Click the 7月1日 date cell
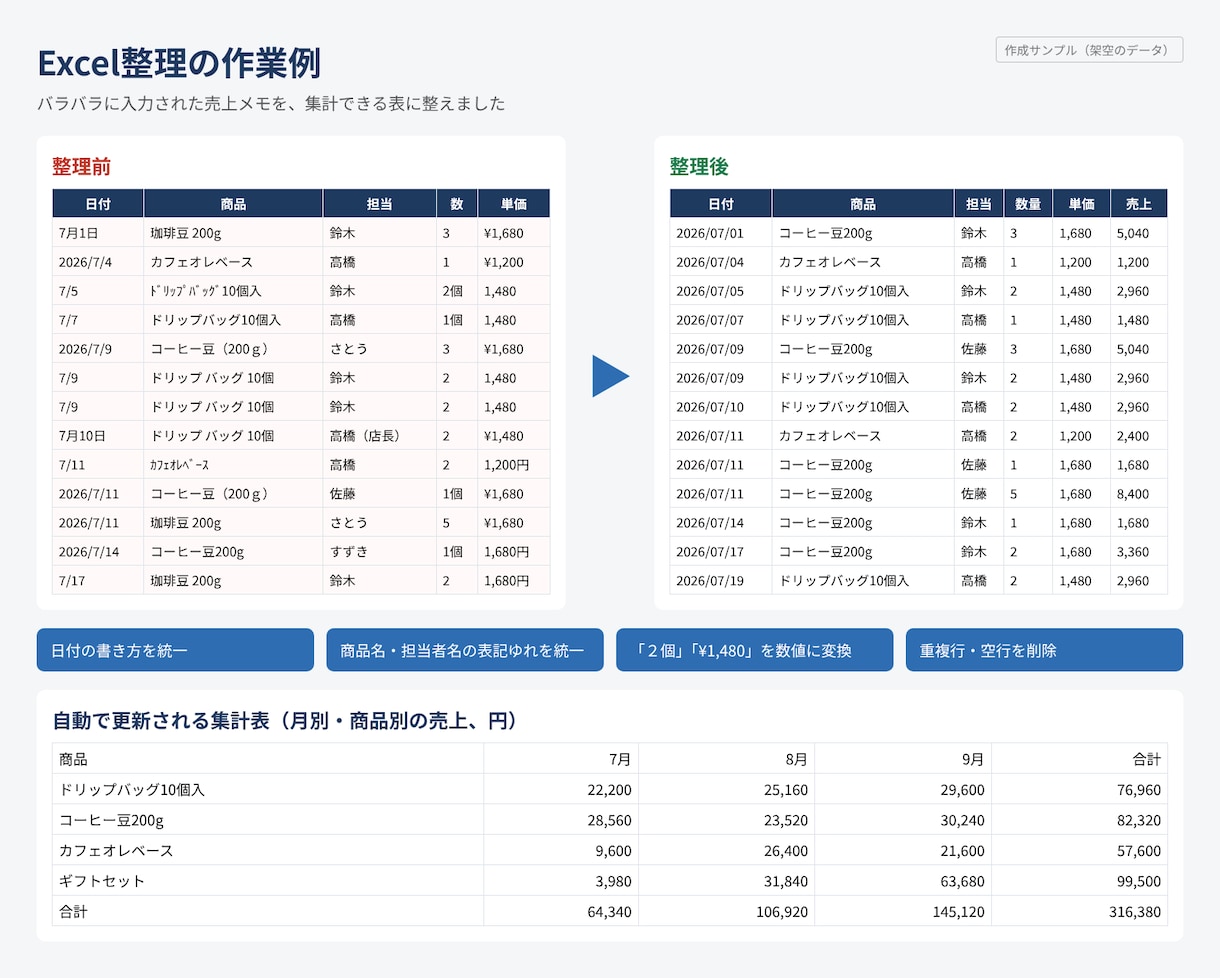 98,233
